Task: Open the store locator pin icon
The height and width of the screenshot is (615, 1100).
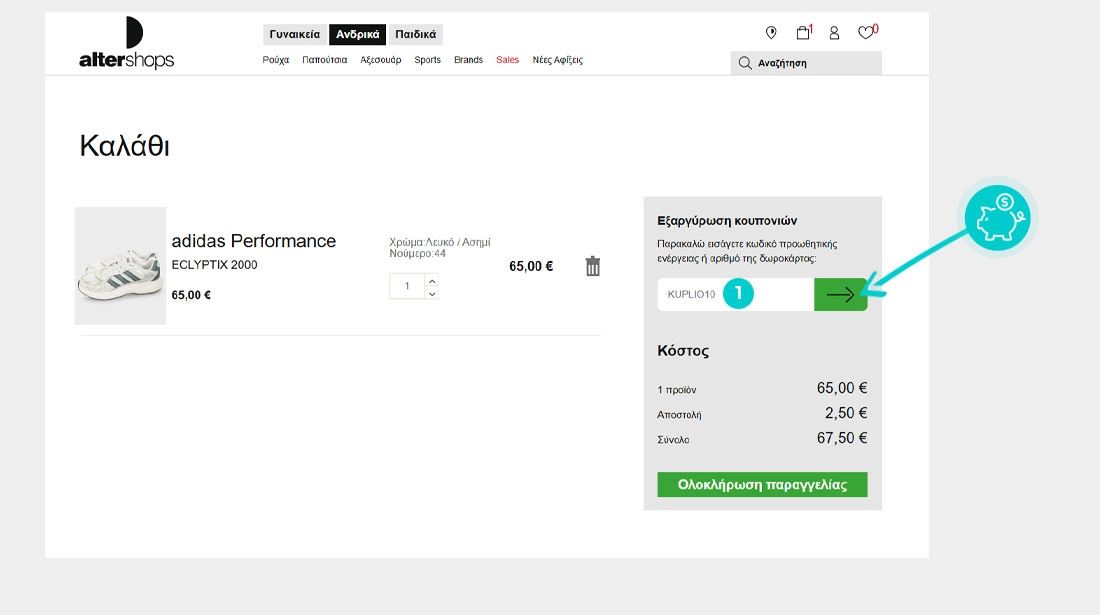Action: click(x=771, y=33)
